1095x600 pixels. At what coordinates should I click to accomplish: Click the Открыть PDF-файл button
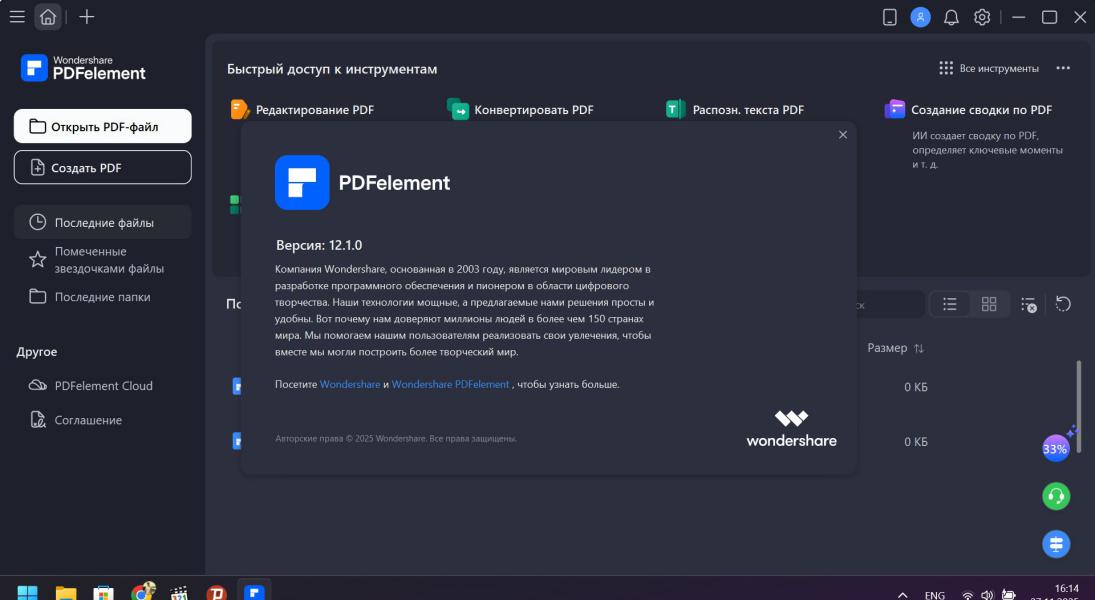point(103,127)
